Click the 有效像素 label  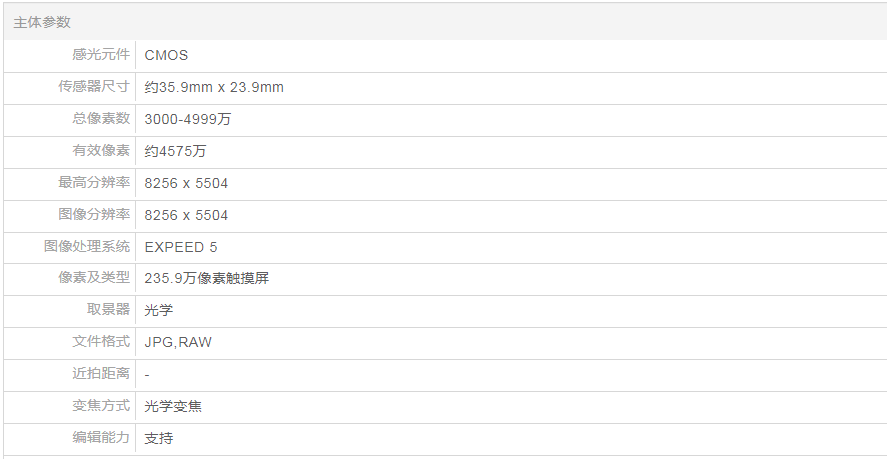[x=101, y=151]
